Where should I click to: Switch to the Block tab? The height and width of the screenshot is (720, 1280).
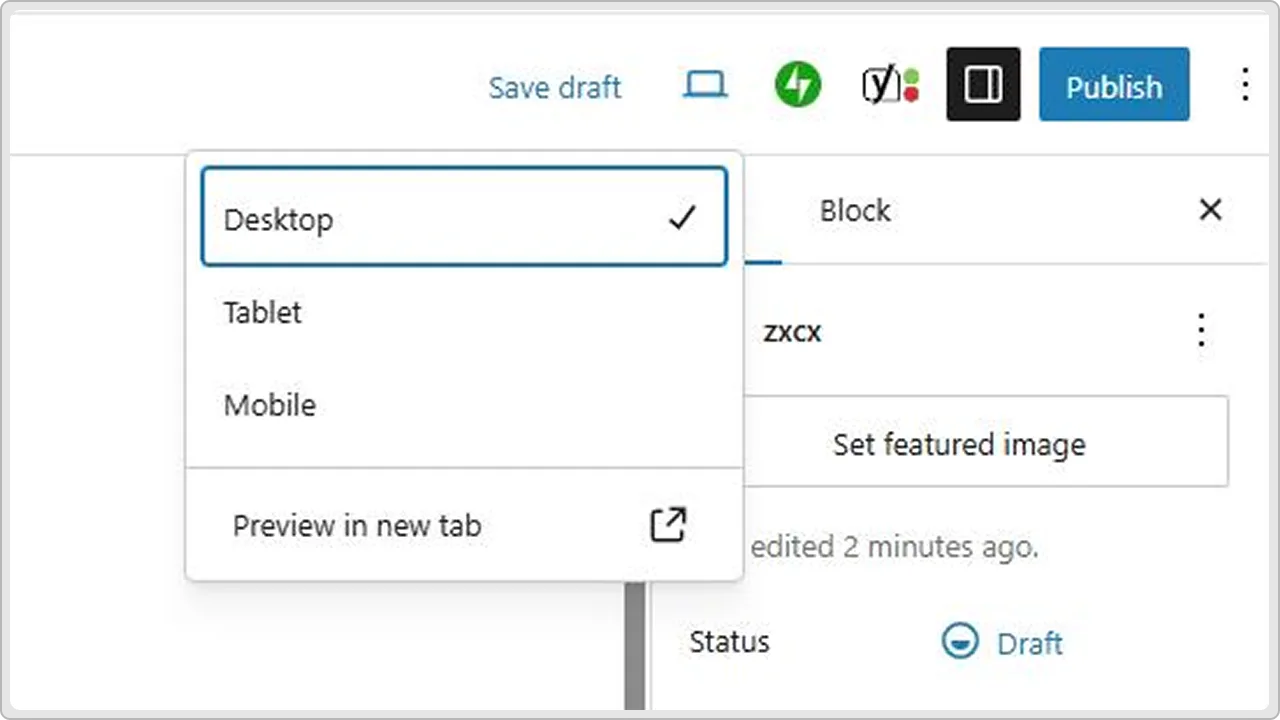[855, 211]
